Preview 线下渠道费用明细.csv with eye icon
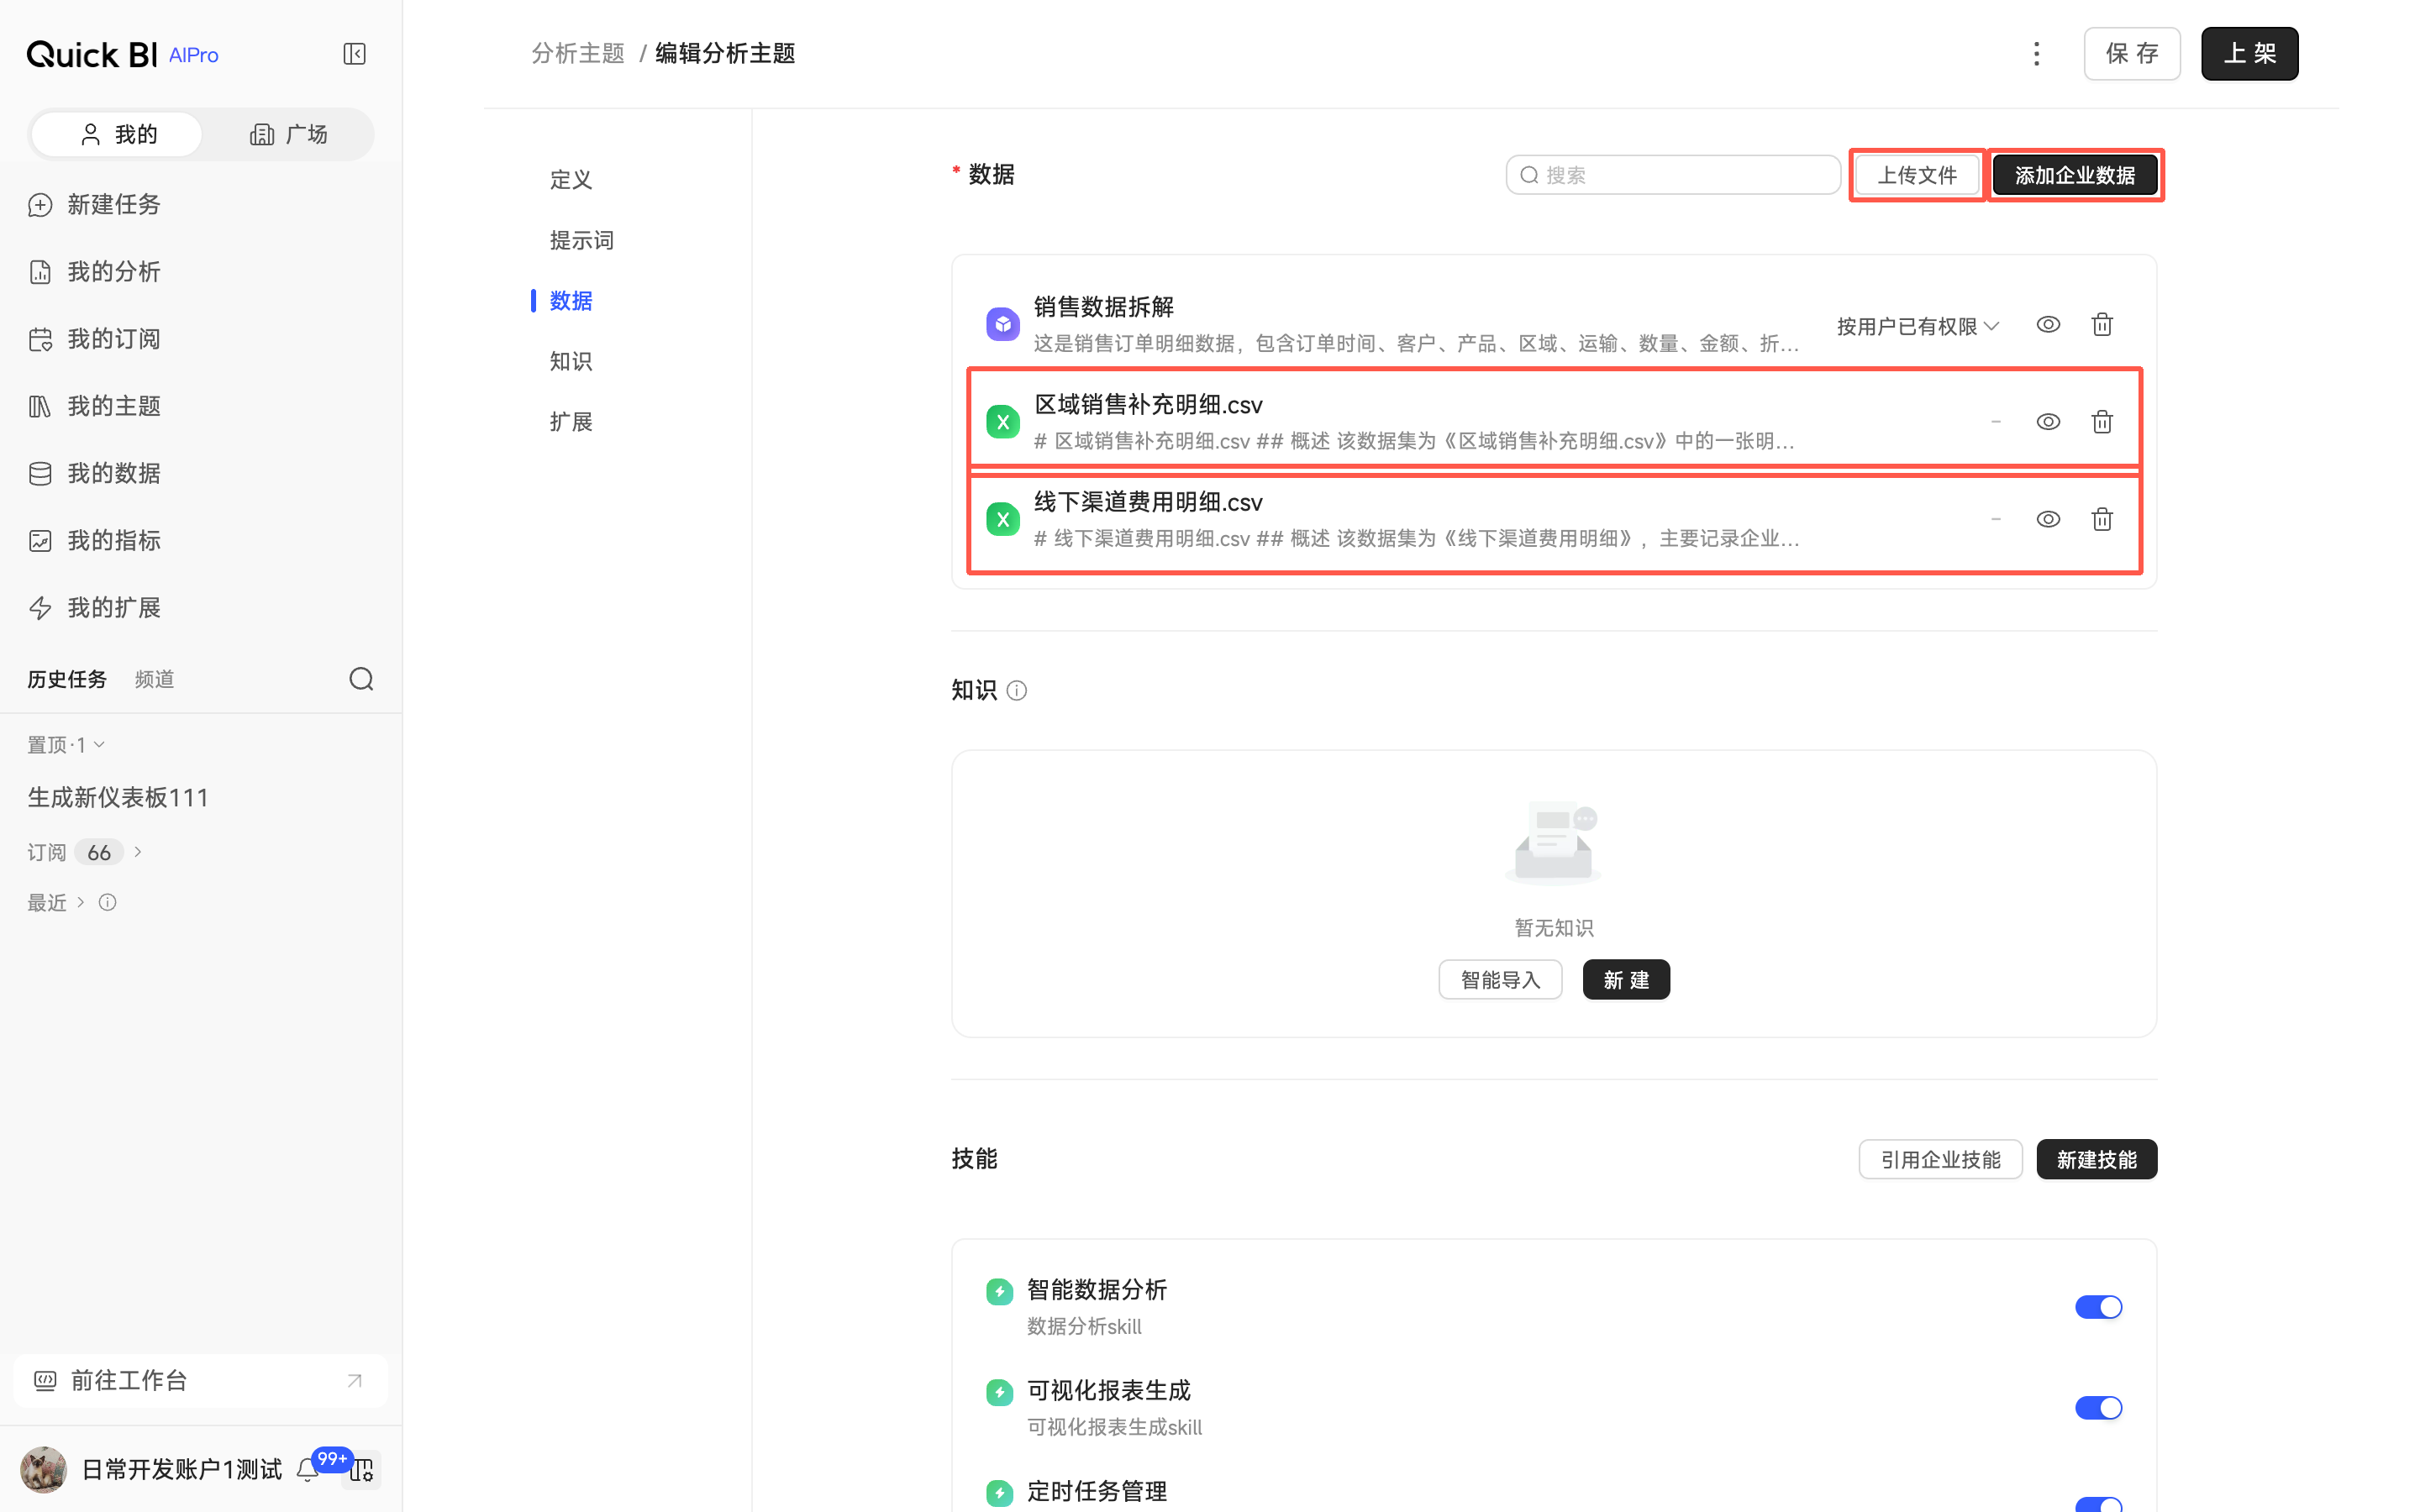 click(2048, 519)
